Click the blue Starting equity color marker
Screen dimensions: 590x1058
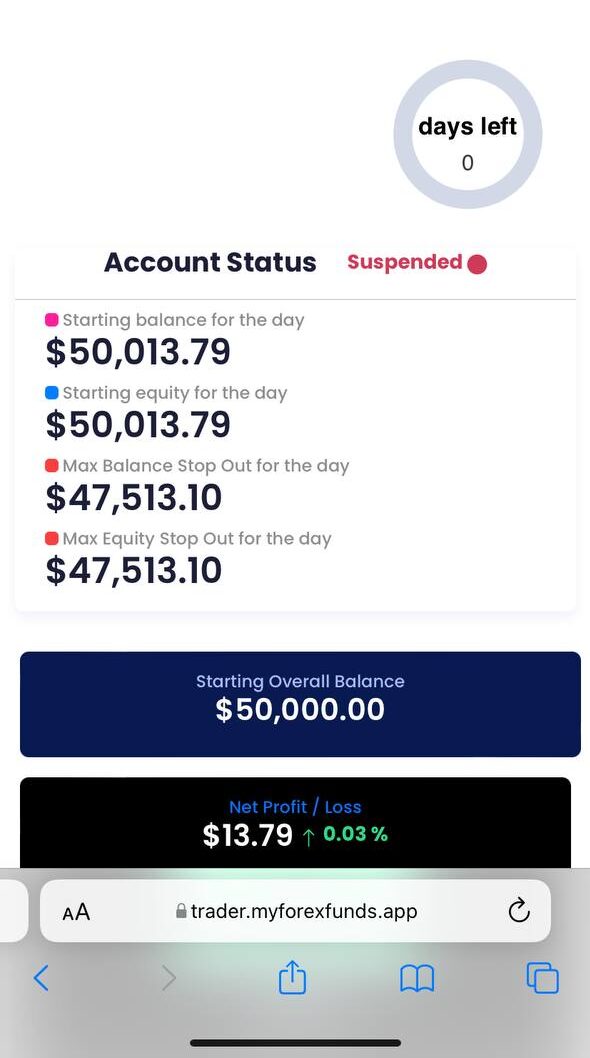(51, 393)
